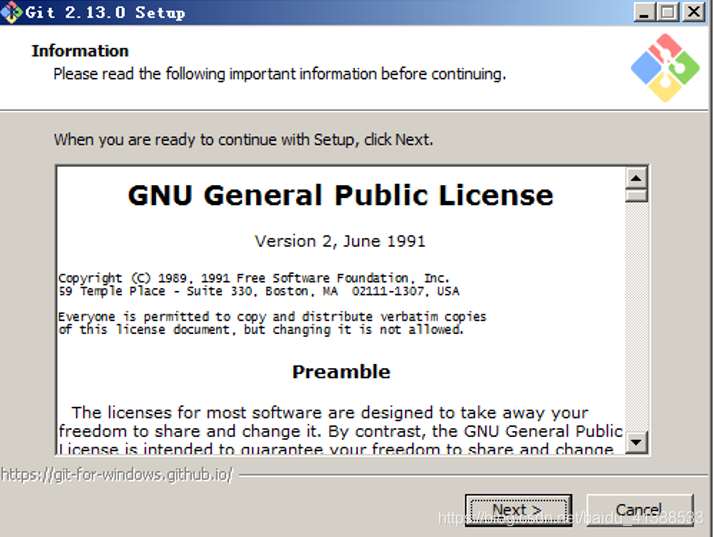The height and width of the screenshot is (537, 714).
Task: Click the 'GNU General Public License' heading
Action: click(x=341, y=195)
